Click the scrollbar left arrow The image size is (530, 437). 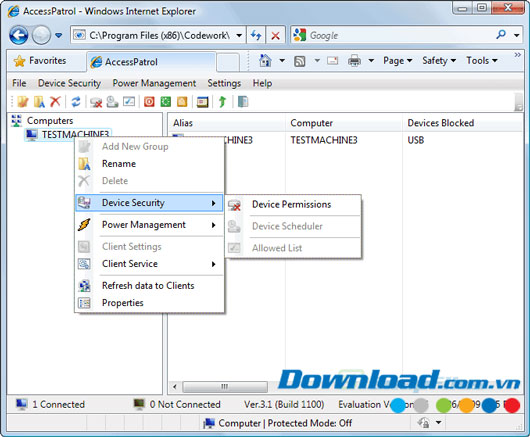[175, 387]
